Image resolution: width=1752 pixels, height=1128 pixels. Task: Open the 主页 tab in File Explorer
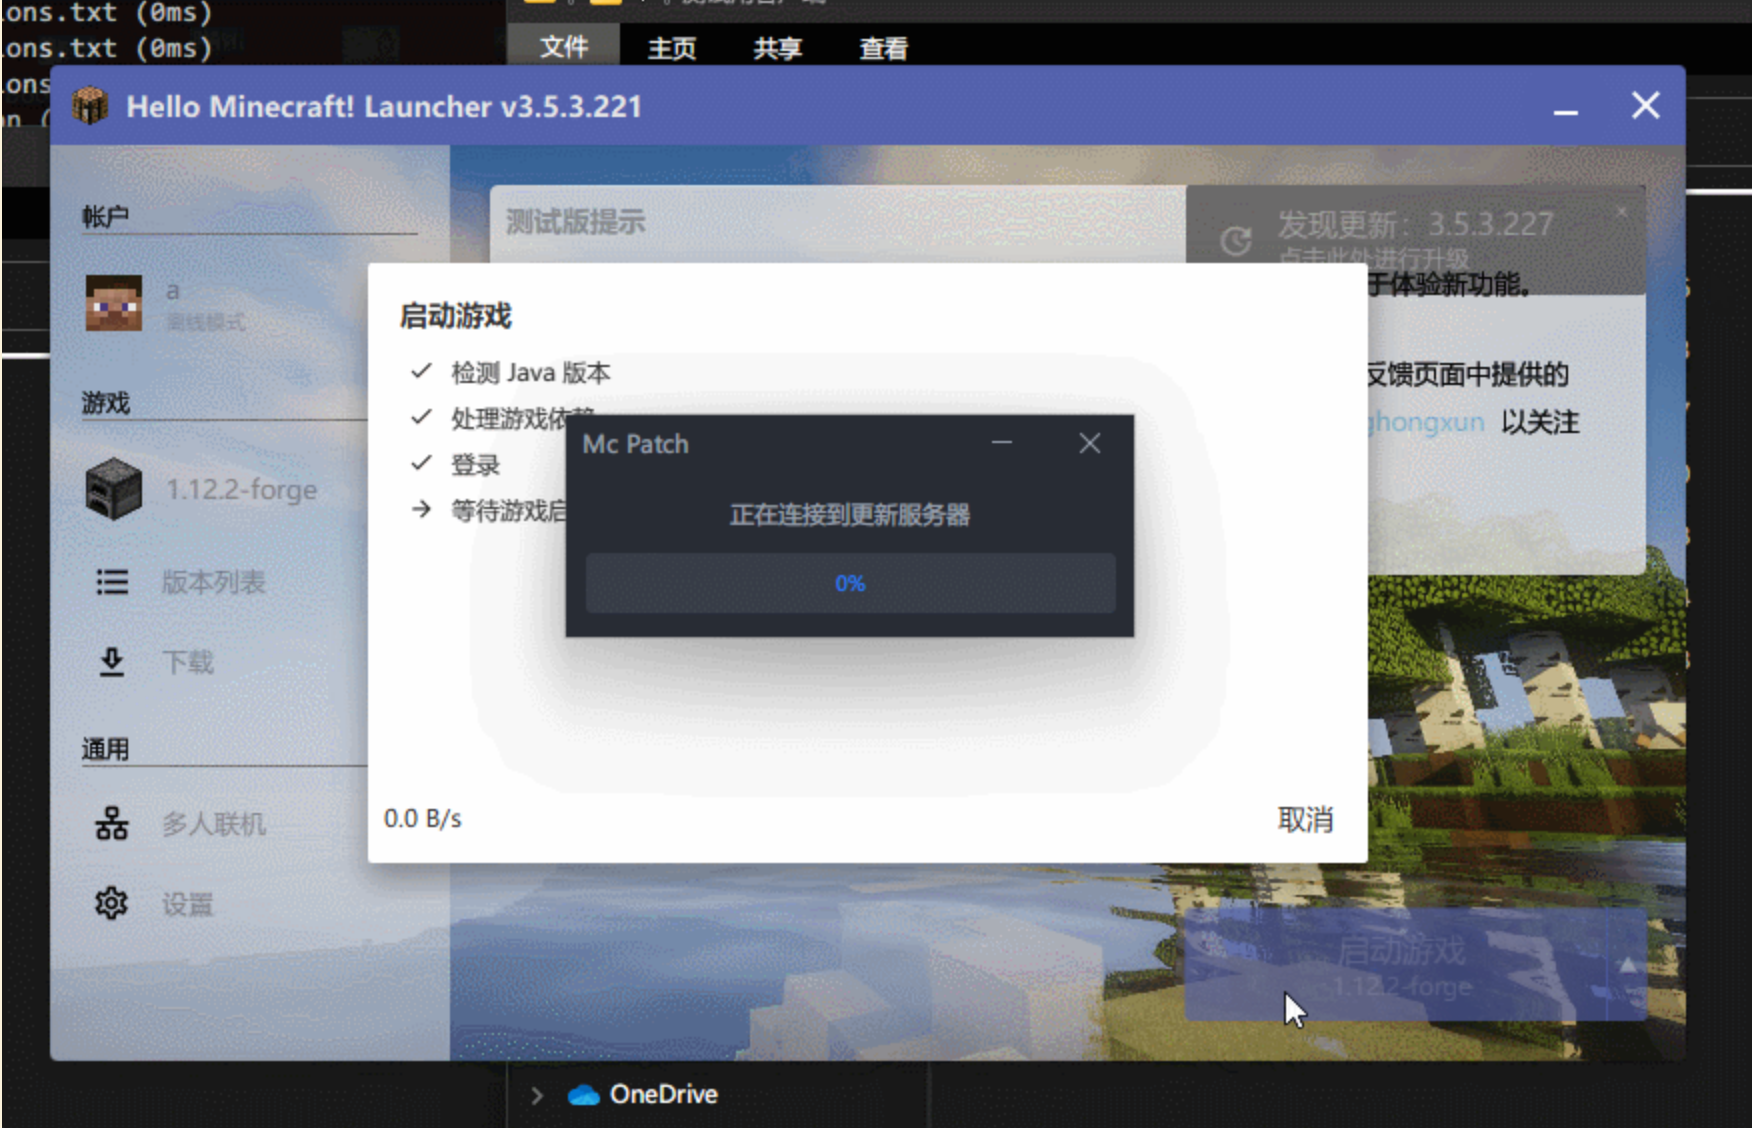click(x=672, y=48)
